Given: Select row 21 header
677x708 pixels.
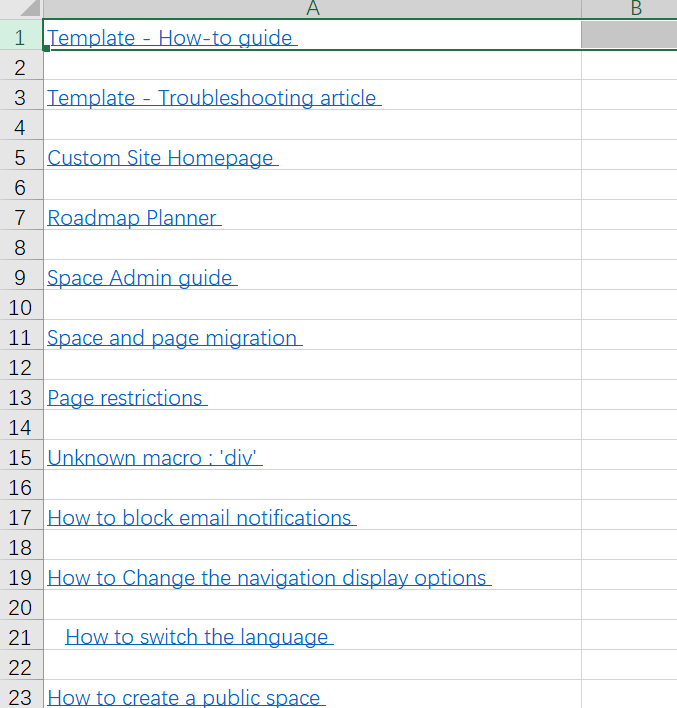Looking at the screenshot, I should 21,634.
